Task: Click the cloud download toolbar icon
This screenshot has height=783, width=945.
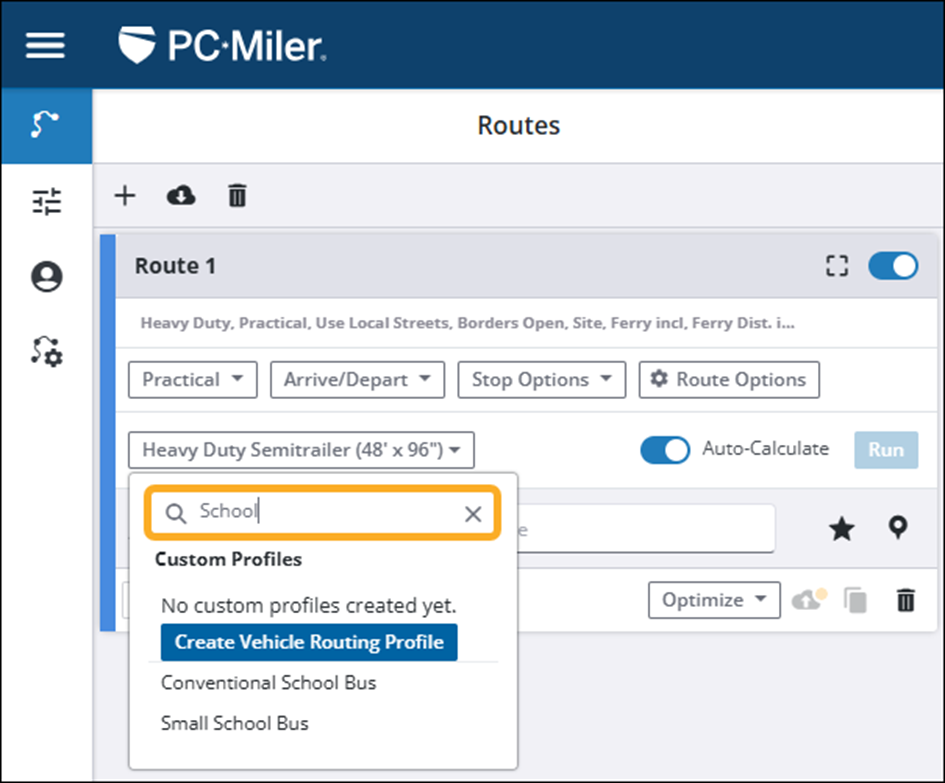Action: pyautogui.click(x=181, y=196)
